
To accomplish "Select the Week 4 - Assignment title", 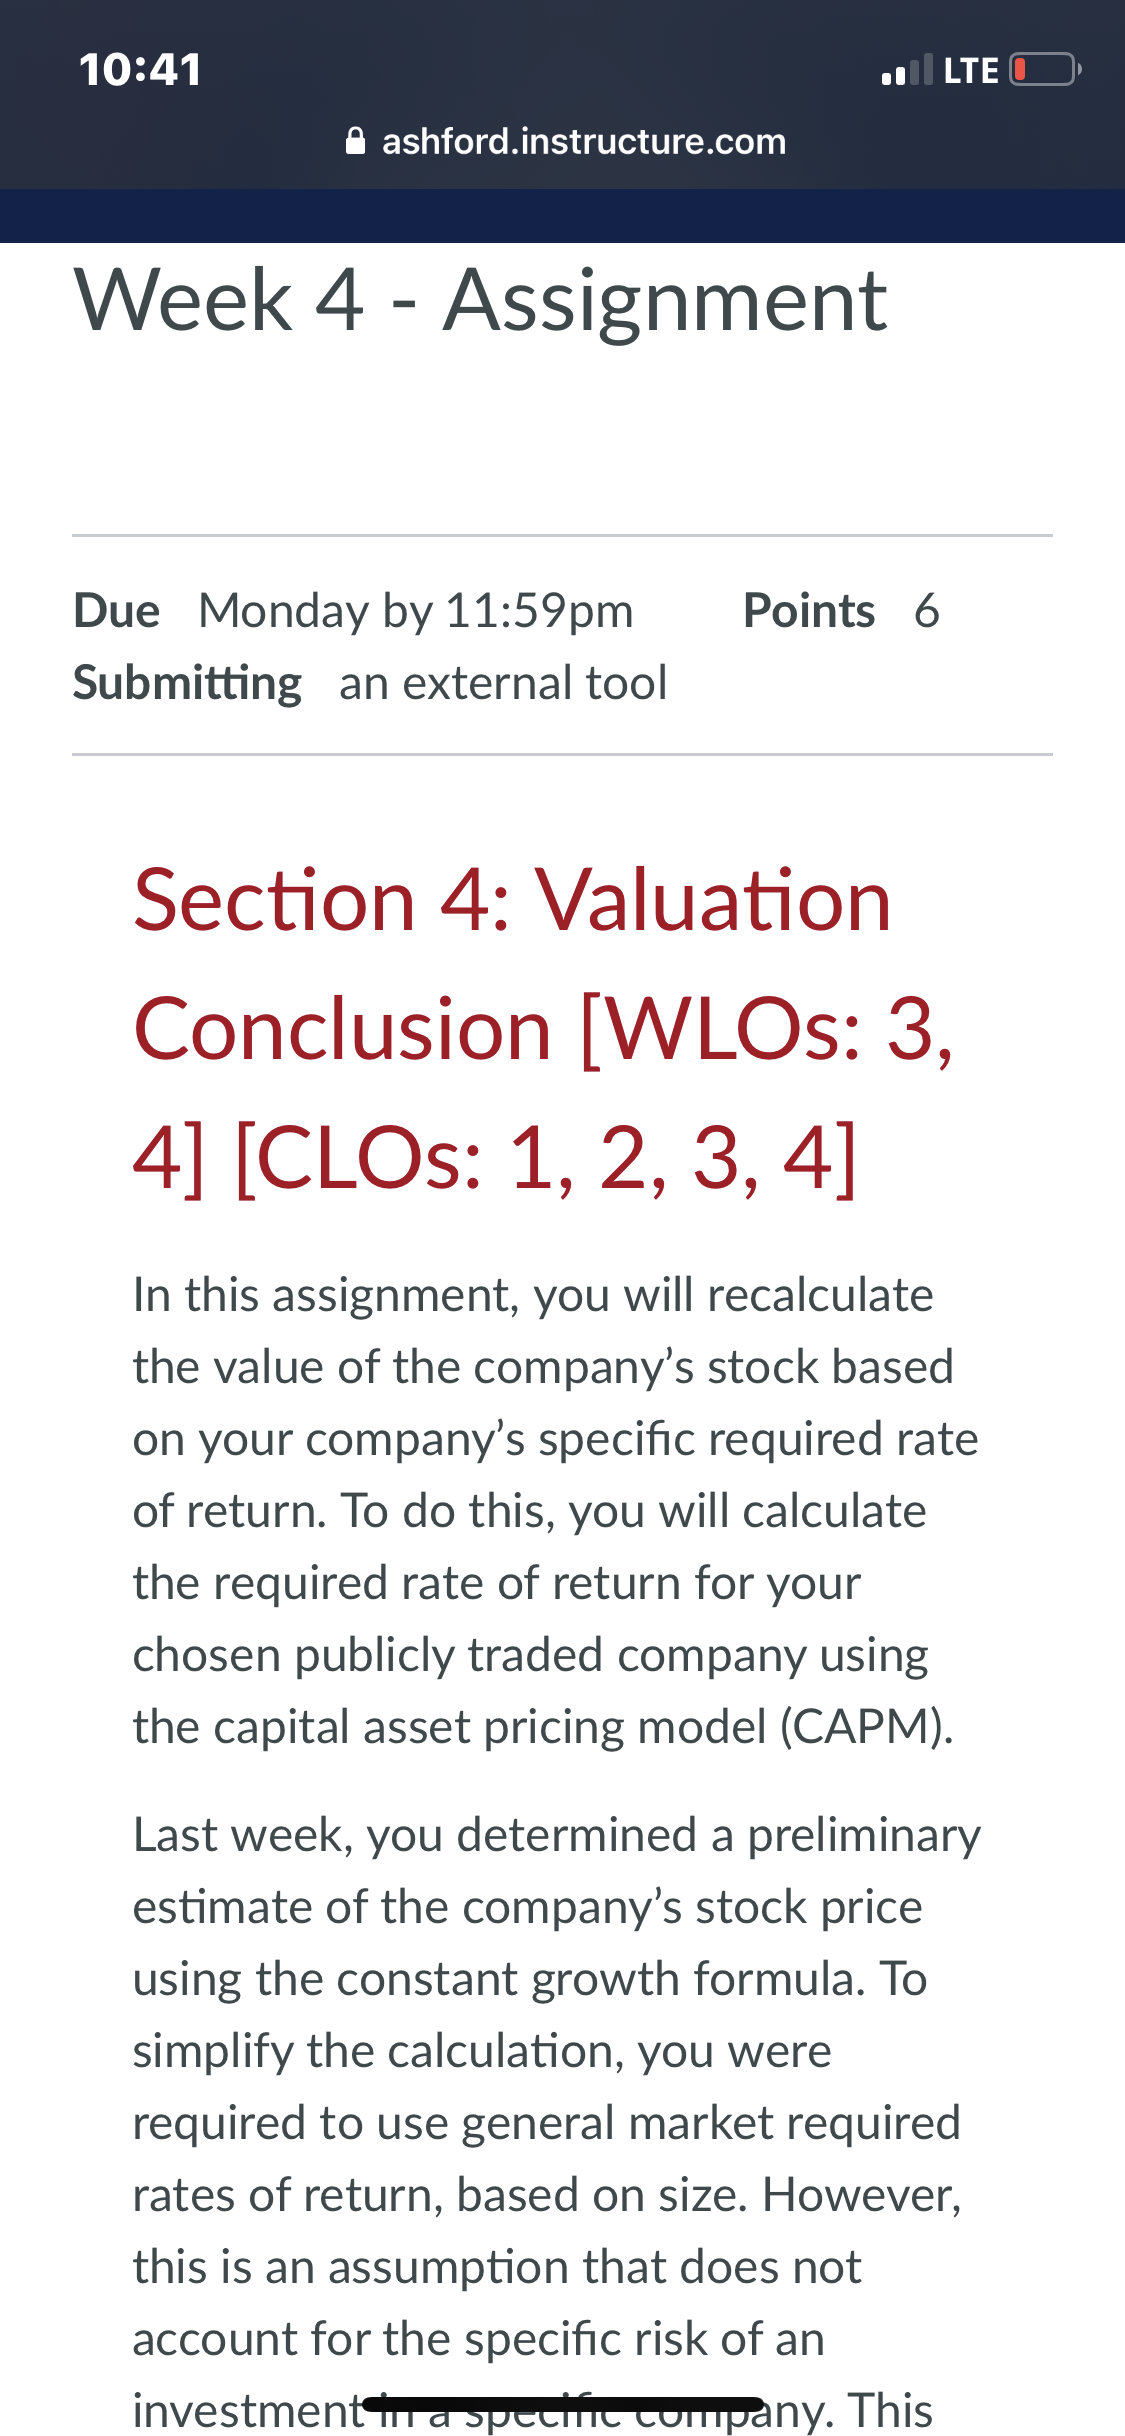I will pyautogui.click(x=480, y=300).
